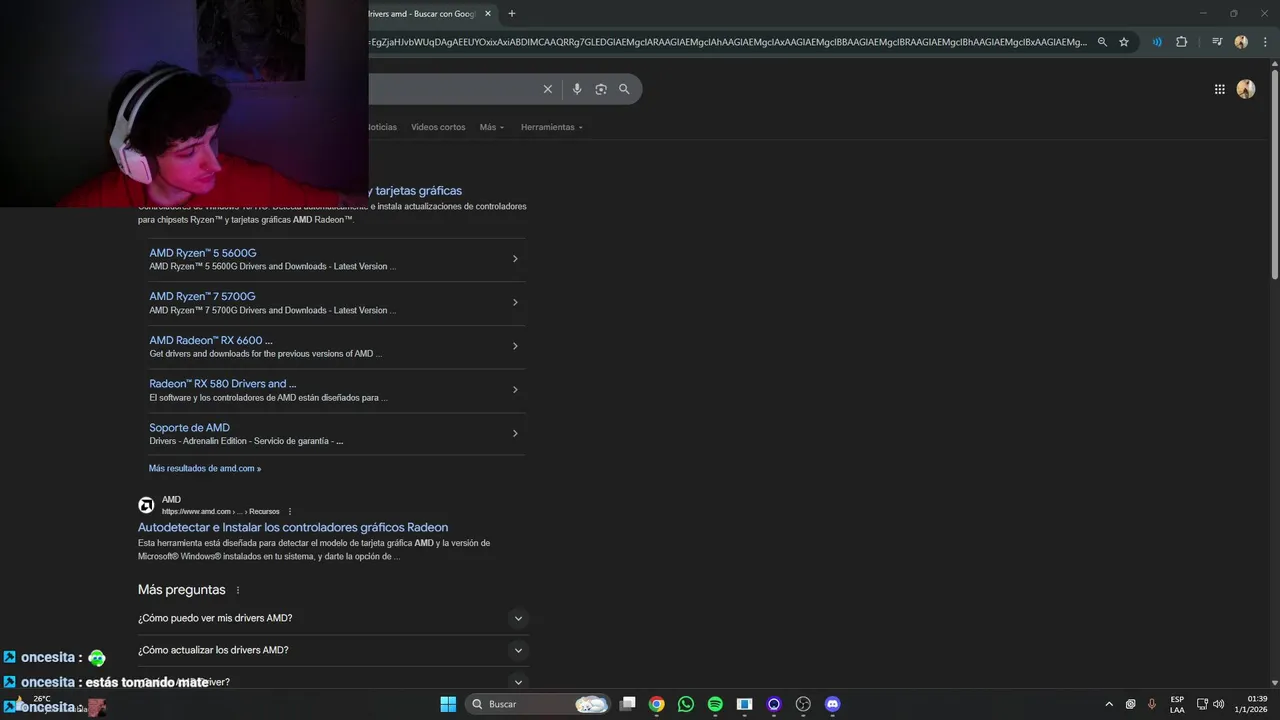Image resolution: width=1280 pixels, height=720 pixels.
Task: Open Radeon RX 580 Drivers sitelink
Action: [x=222, y=383]
